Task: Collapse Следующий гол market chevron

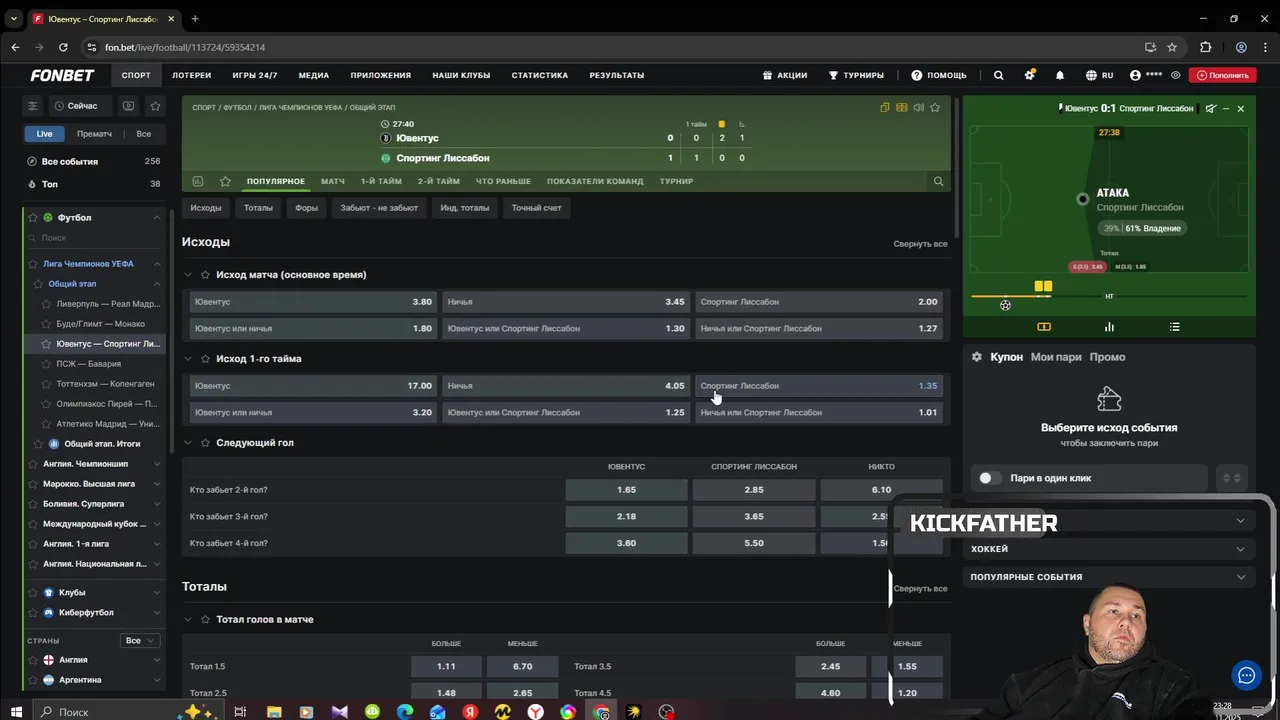Action: click(187, 442)
